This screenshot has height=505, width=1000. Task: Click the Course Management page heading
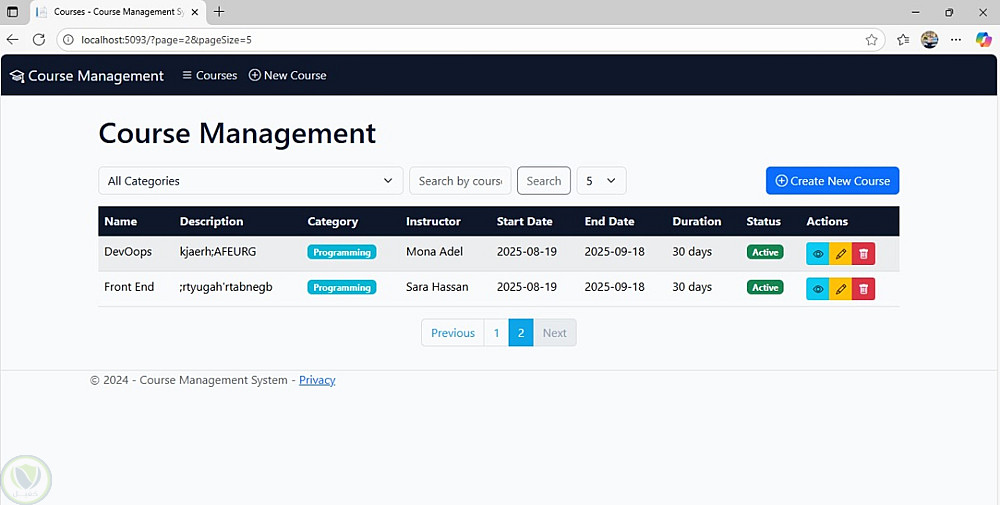[x=237, y=133]
